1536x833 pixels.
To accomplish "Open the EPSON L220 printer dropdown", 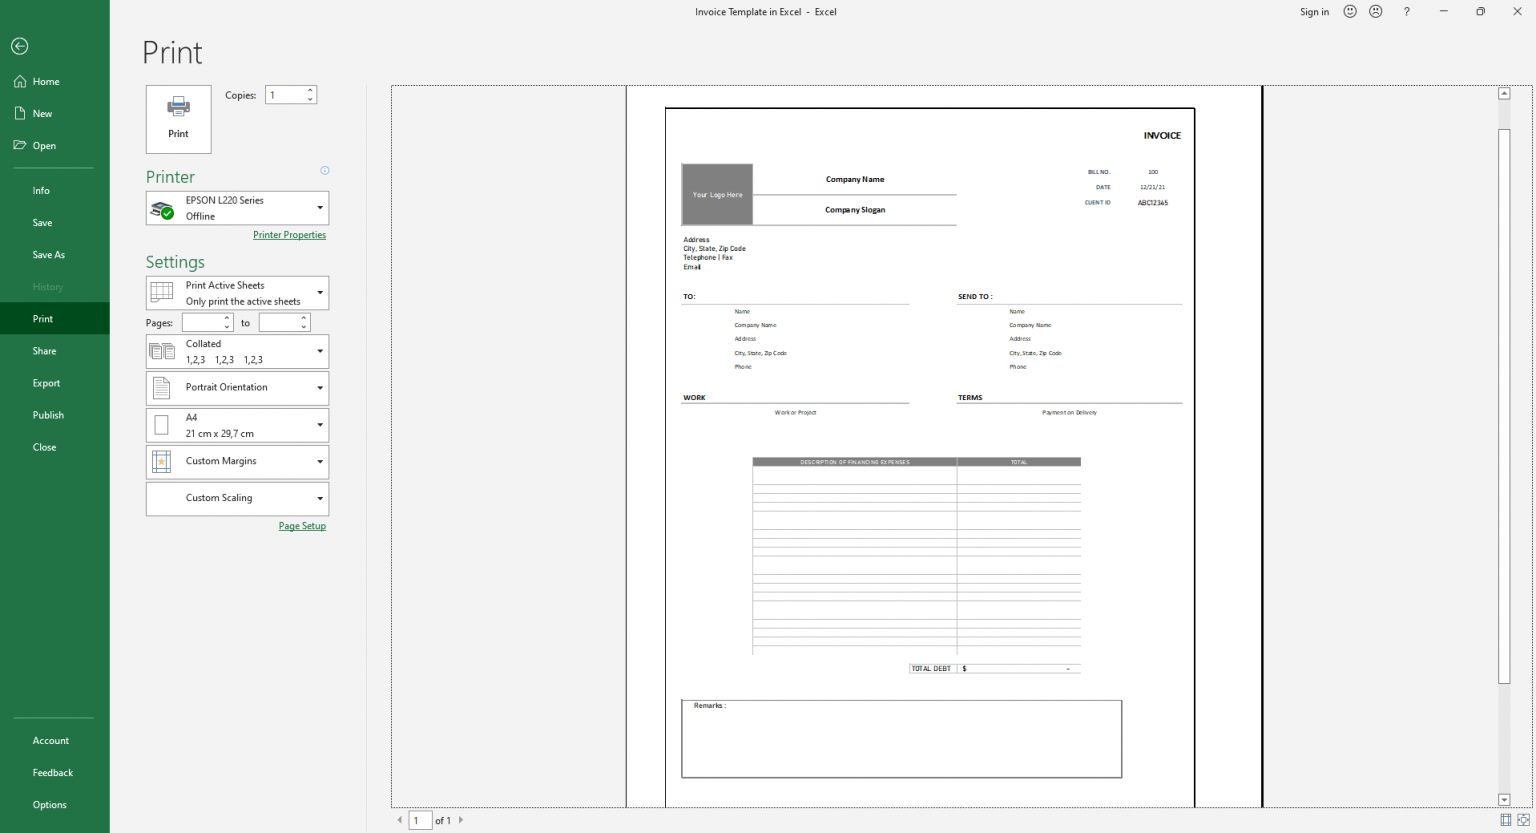I will click(319, 208).
